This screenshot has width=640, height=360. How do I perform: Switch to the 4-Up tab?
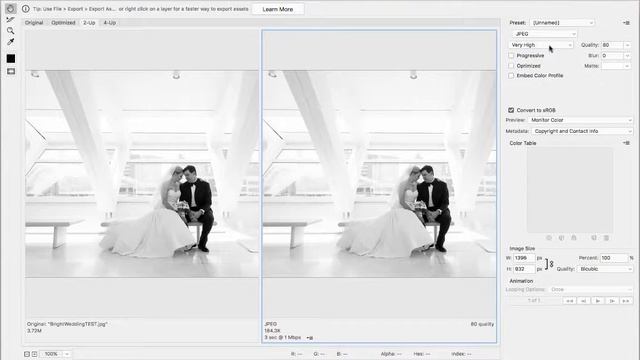click(x=109, y=23)
